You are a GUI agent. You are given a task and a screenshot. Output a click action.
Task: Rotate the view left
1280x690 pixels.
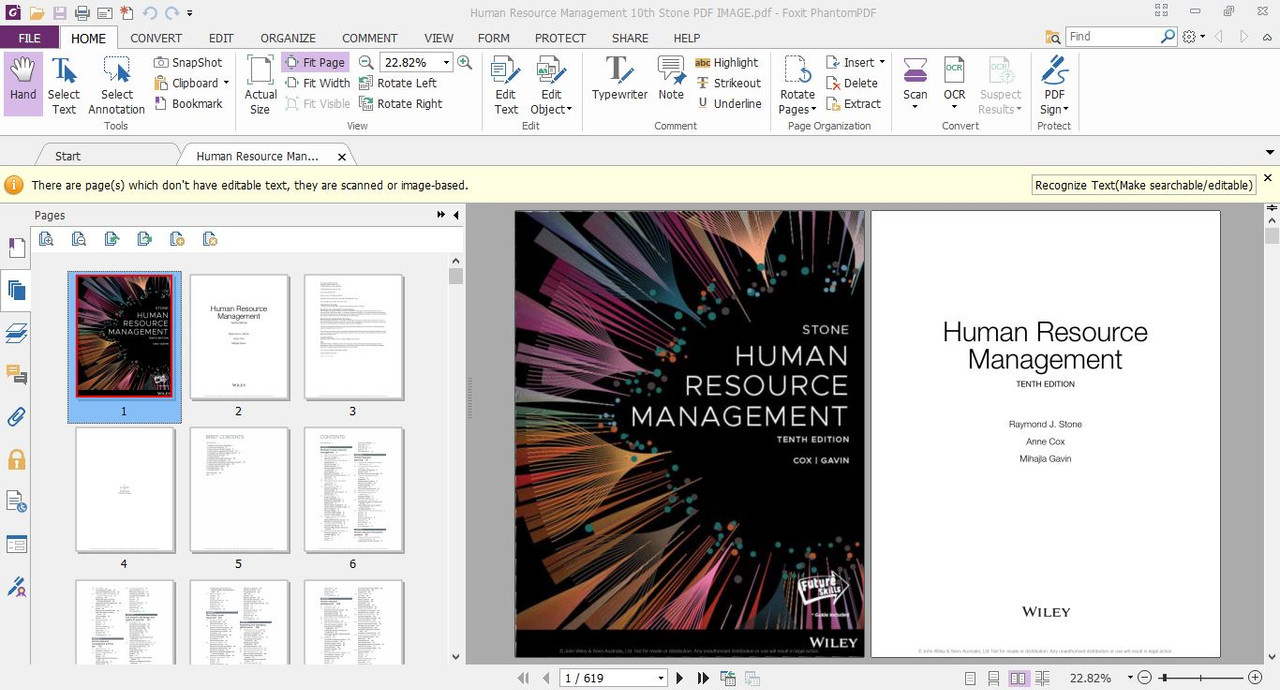[x=397, y=83]
